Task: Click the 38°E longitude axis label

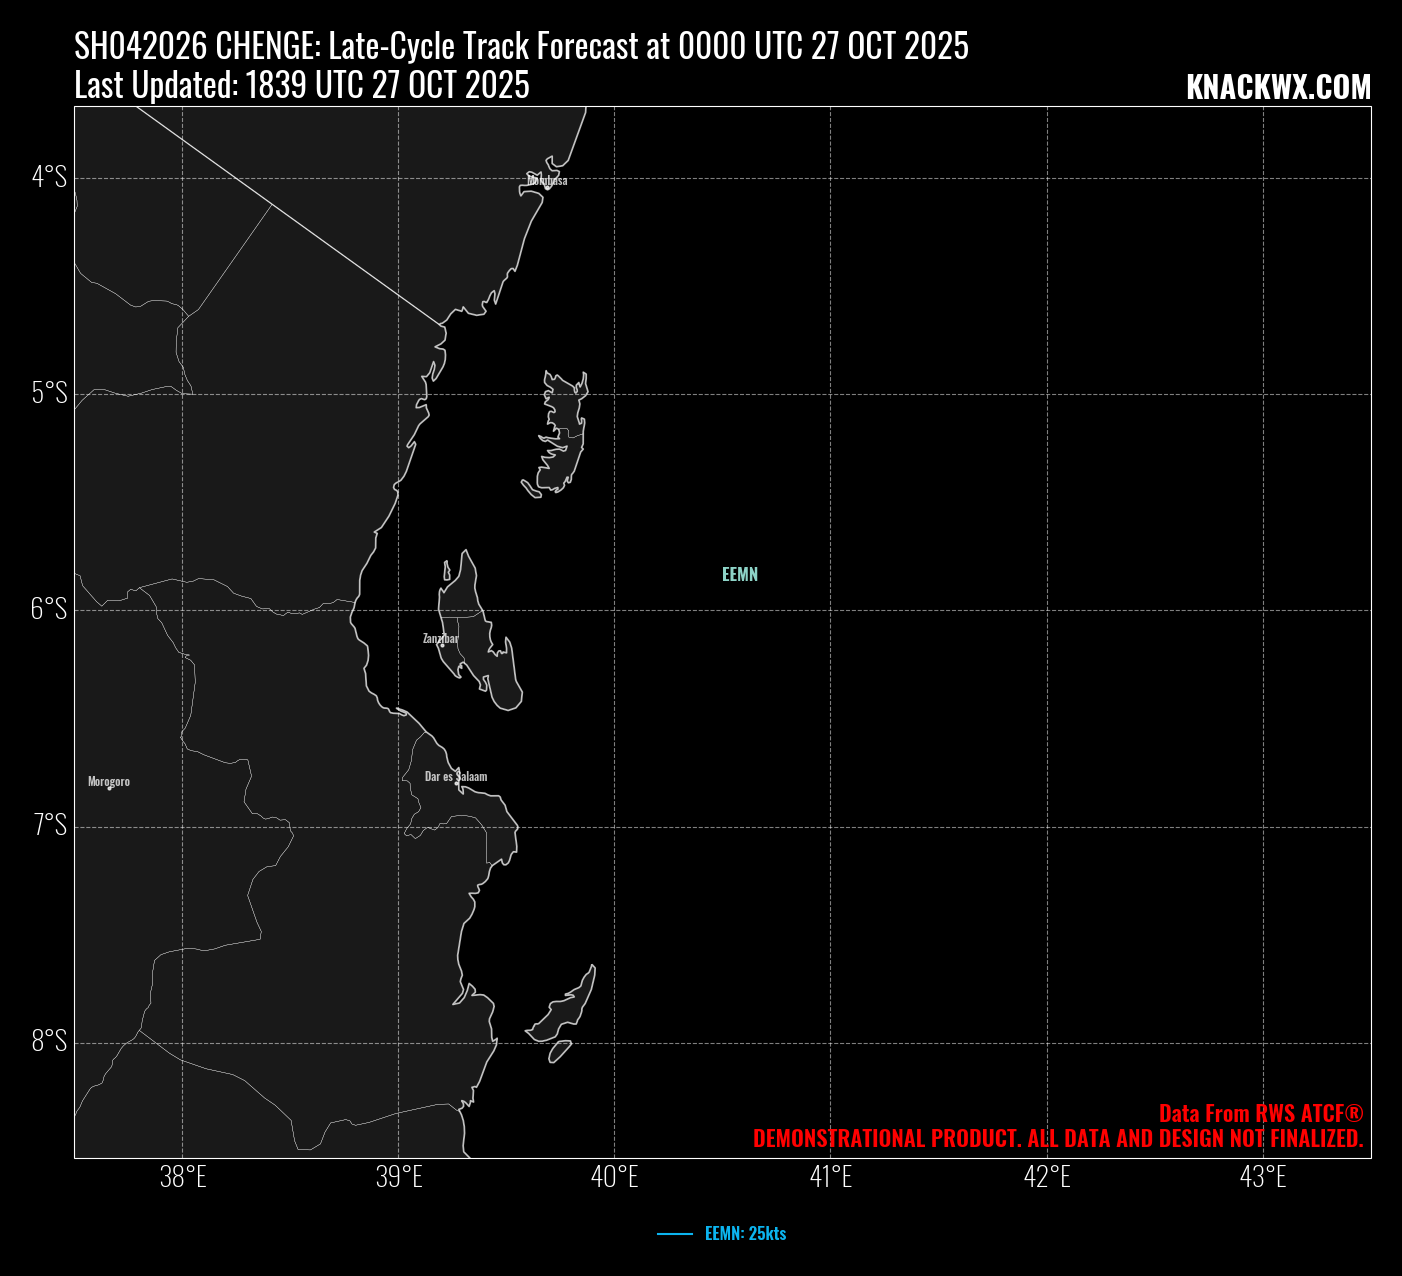Action: pyautogui.click(x=183, y=1177)
